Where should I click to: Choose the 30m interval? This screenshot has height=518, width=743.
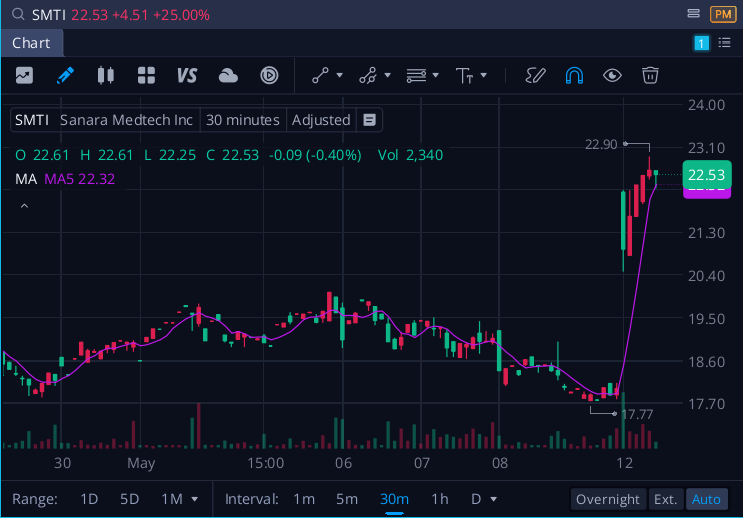coord(394,499)
